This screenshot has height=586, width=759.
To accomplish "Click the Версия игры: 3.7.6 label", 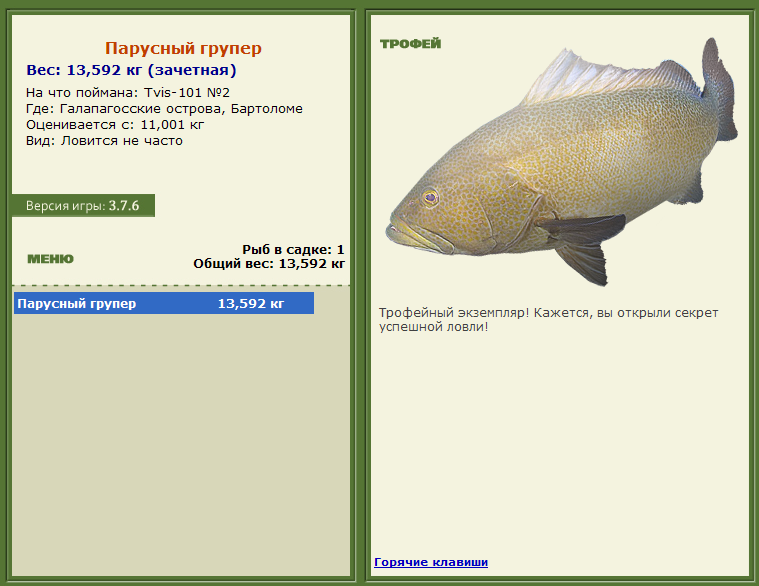I will 83,206.
